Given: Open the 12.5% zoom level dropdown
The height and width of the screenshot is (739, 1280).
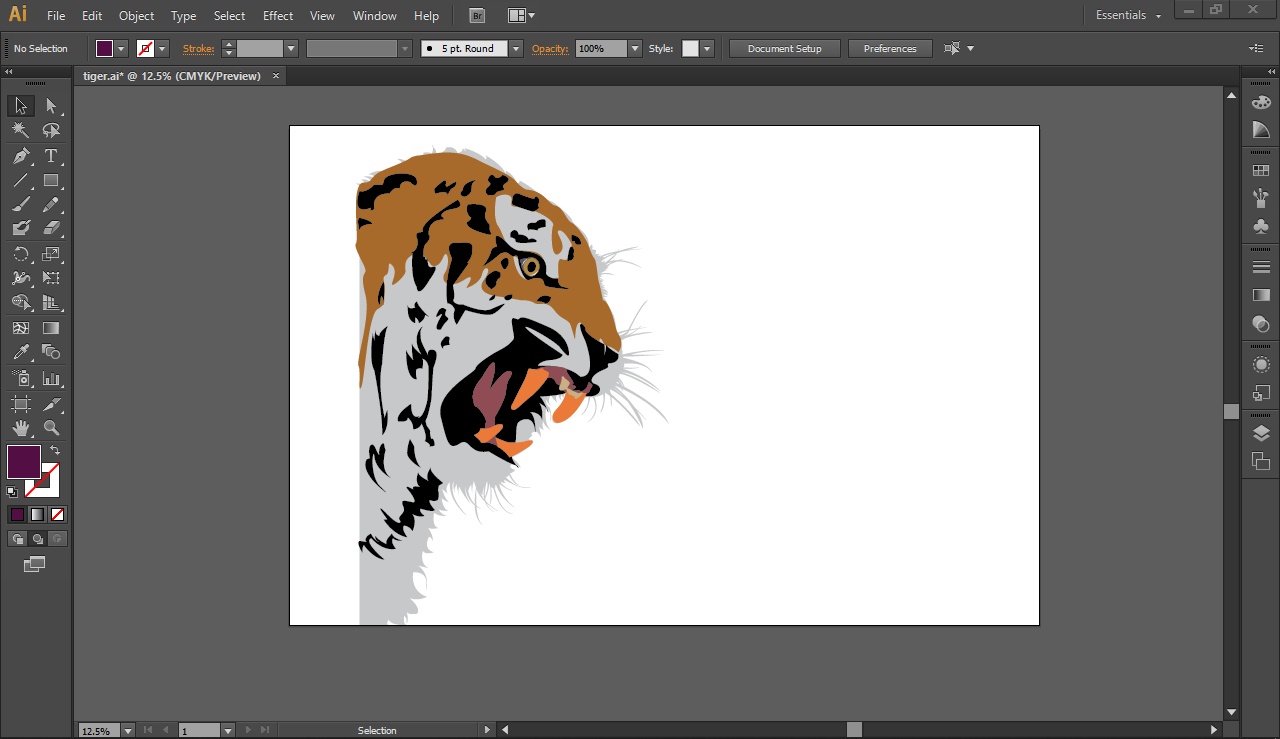Looking at the screenshot, I should click(127, 731).
